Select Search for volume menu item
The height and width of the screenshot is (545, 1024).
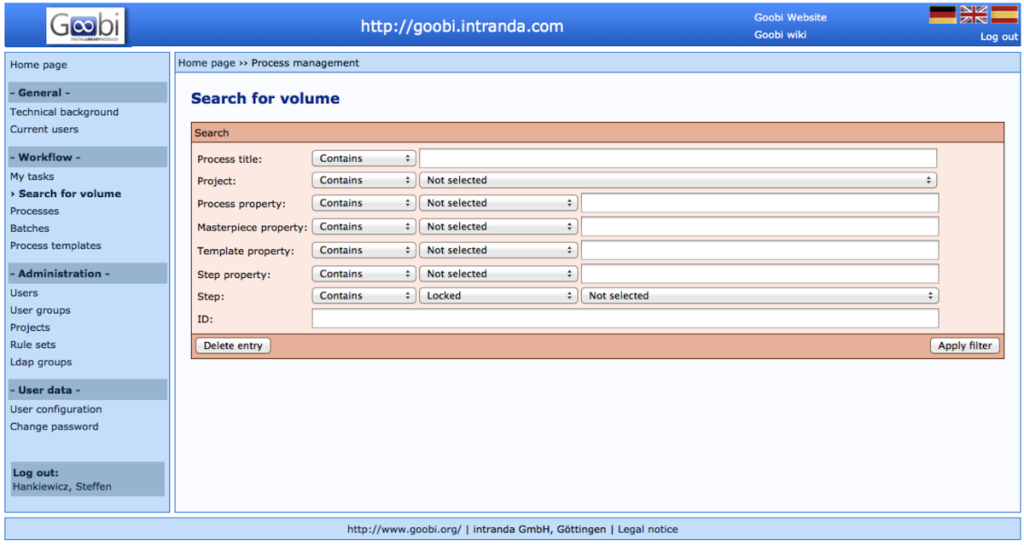coord(69,194)
